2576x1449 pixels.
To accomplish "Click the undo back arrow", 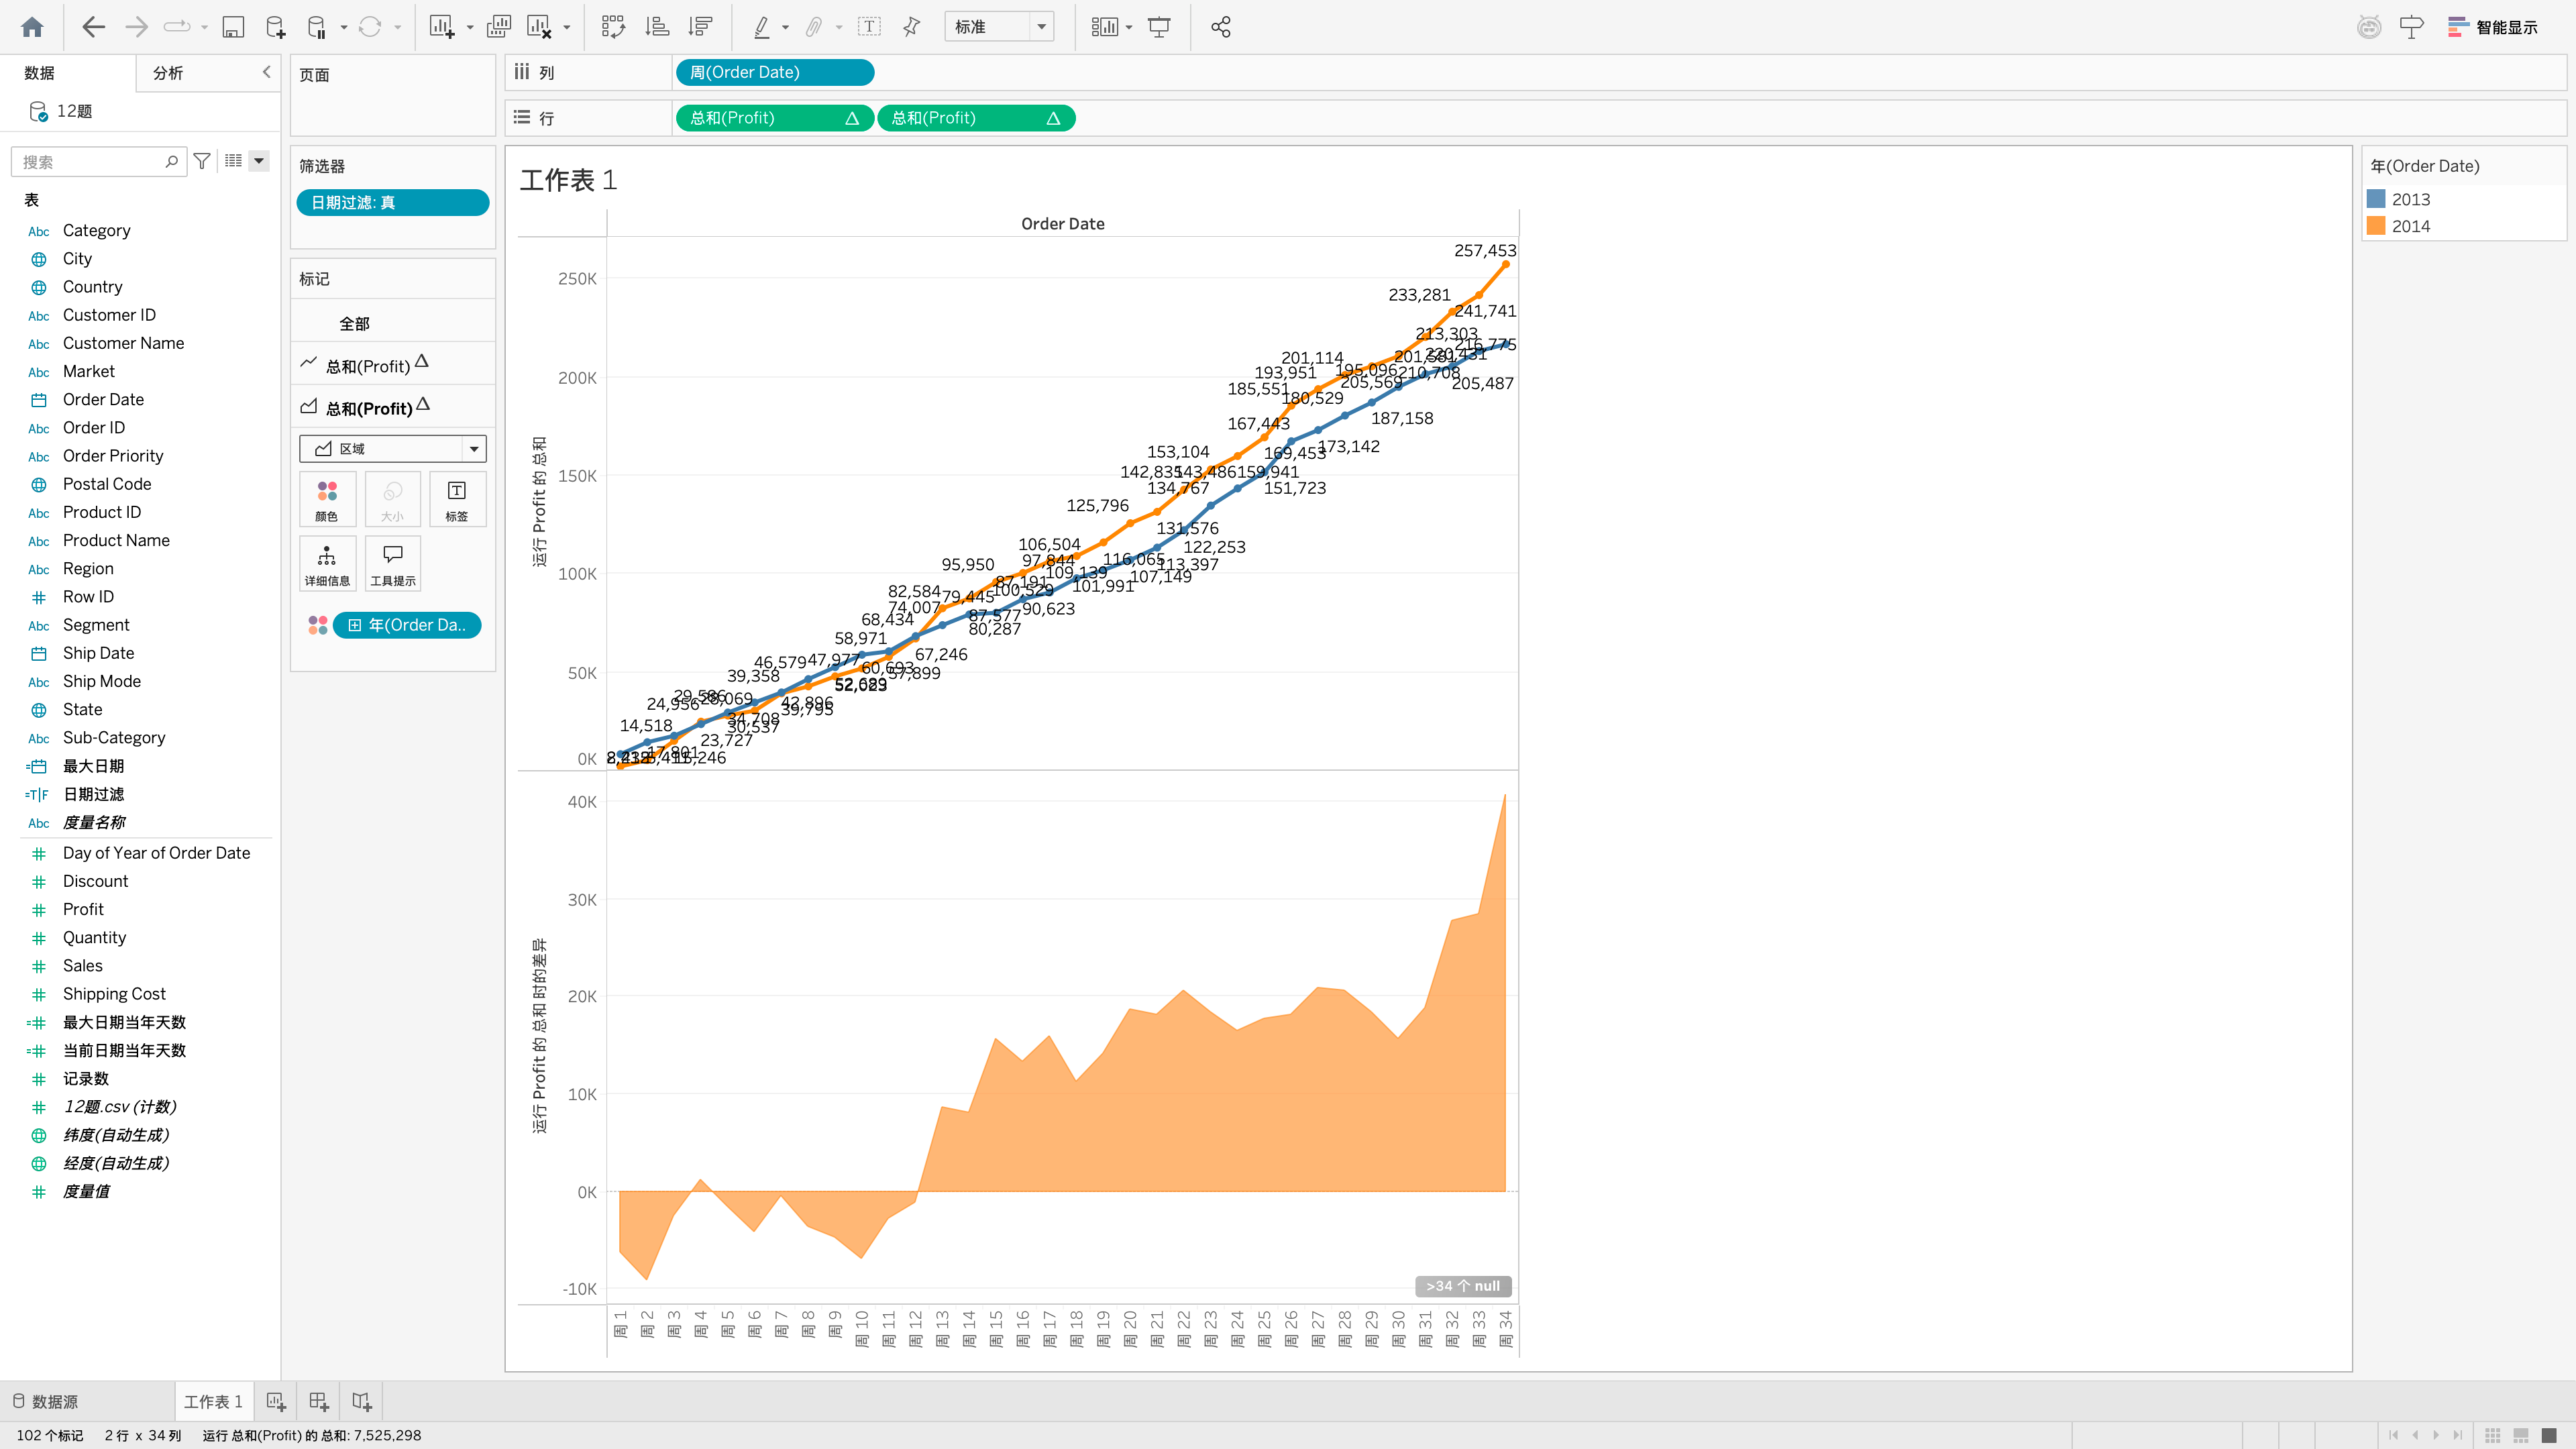I will [x=93, y=27].
